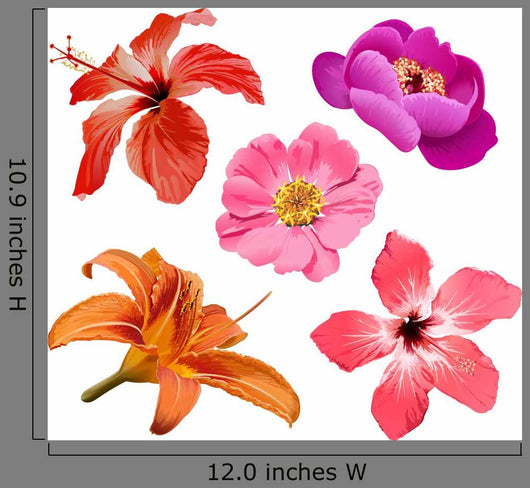Click the dark center of the pink hibiscus
This screenshot has height=488, width=530.
413,329
